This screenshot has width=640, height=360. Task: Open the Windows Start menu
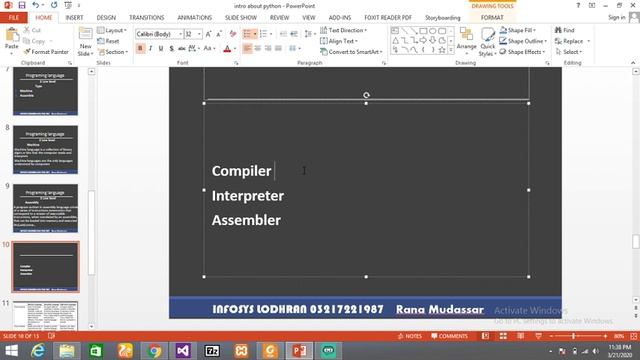point(11,351)
